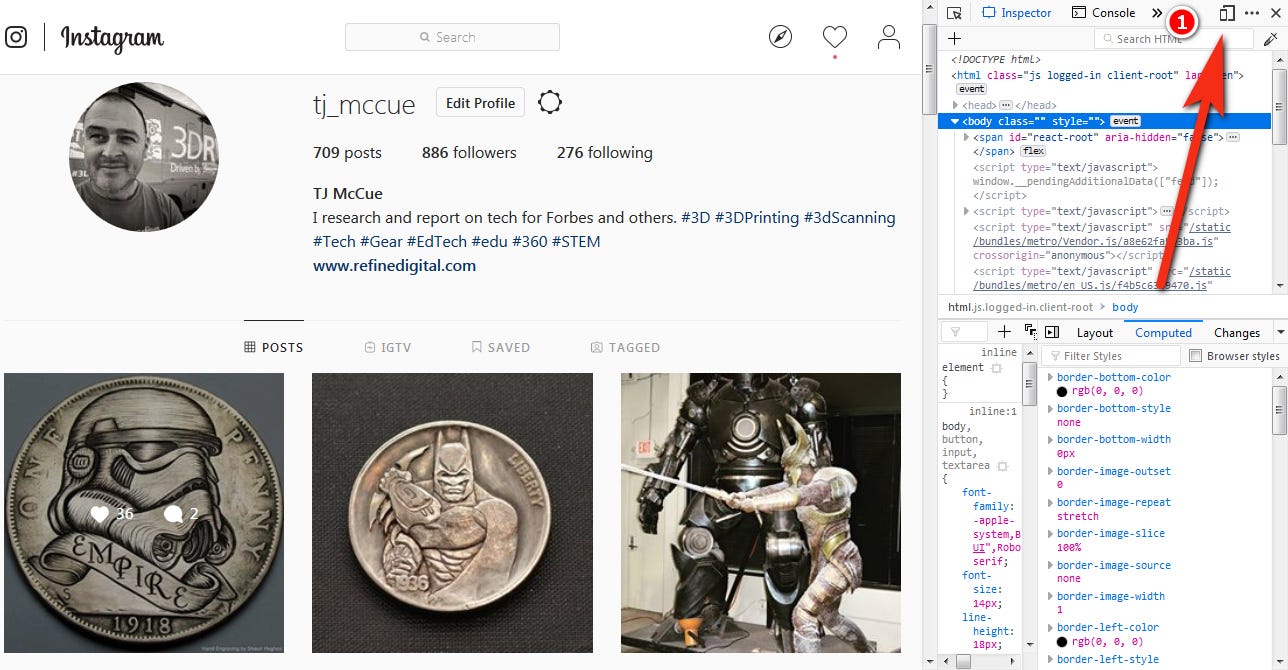Expand border-left-color computed property
Image resolution: width=1288 pixels, height=670 pixels.
pos(1050,628)
